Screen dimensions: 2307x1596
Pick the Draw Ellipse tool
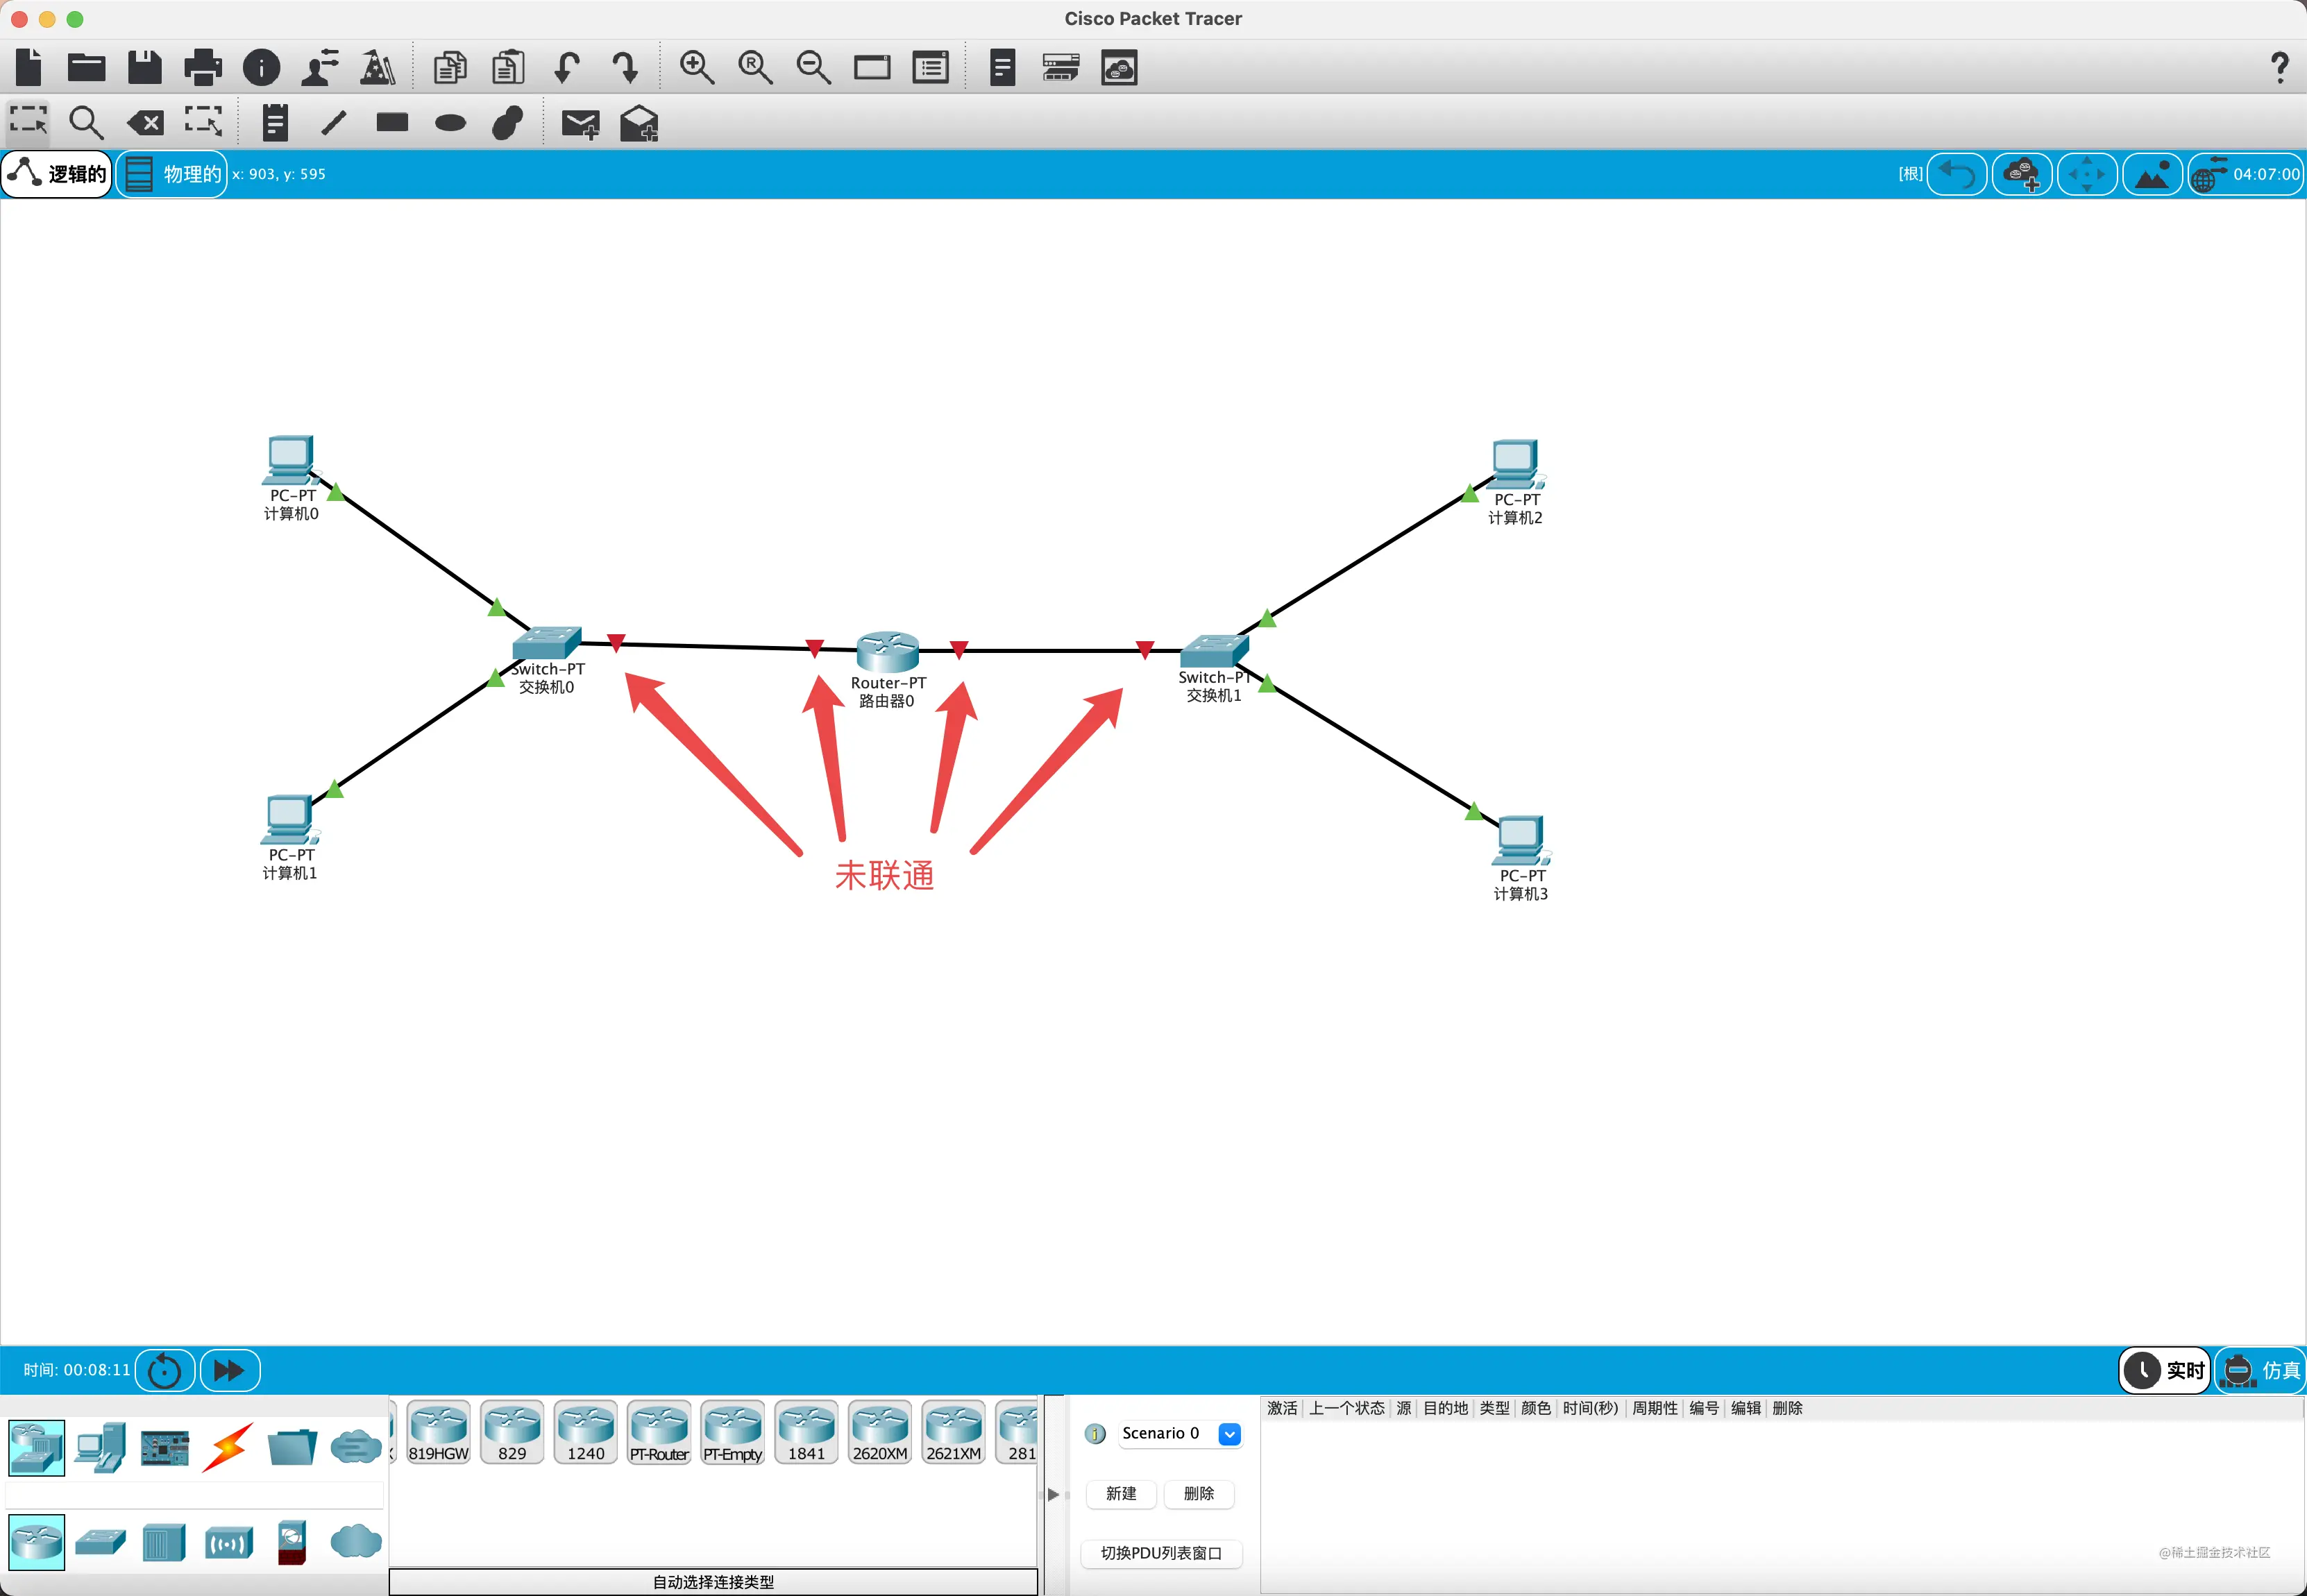[450, 123]
